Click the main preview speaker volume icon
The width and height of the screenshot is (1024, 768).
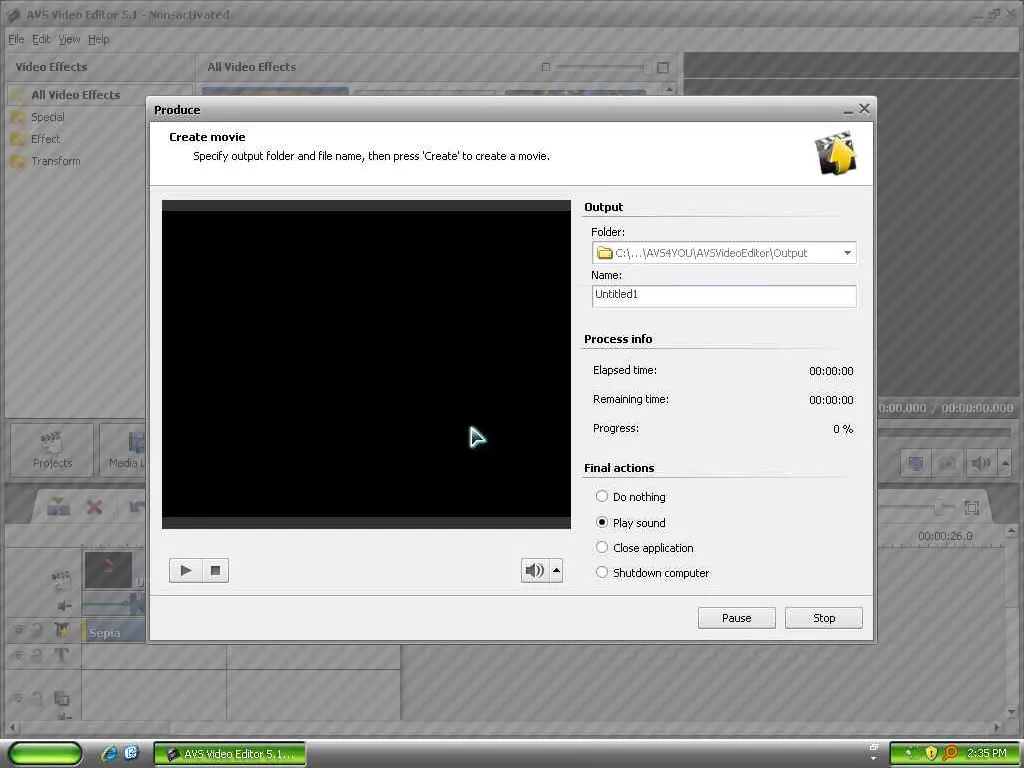[980, 463]
